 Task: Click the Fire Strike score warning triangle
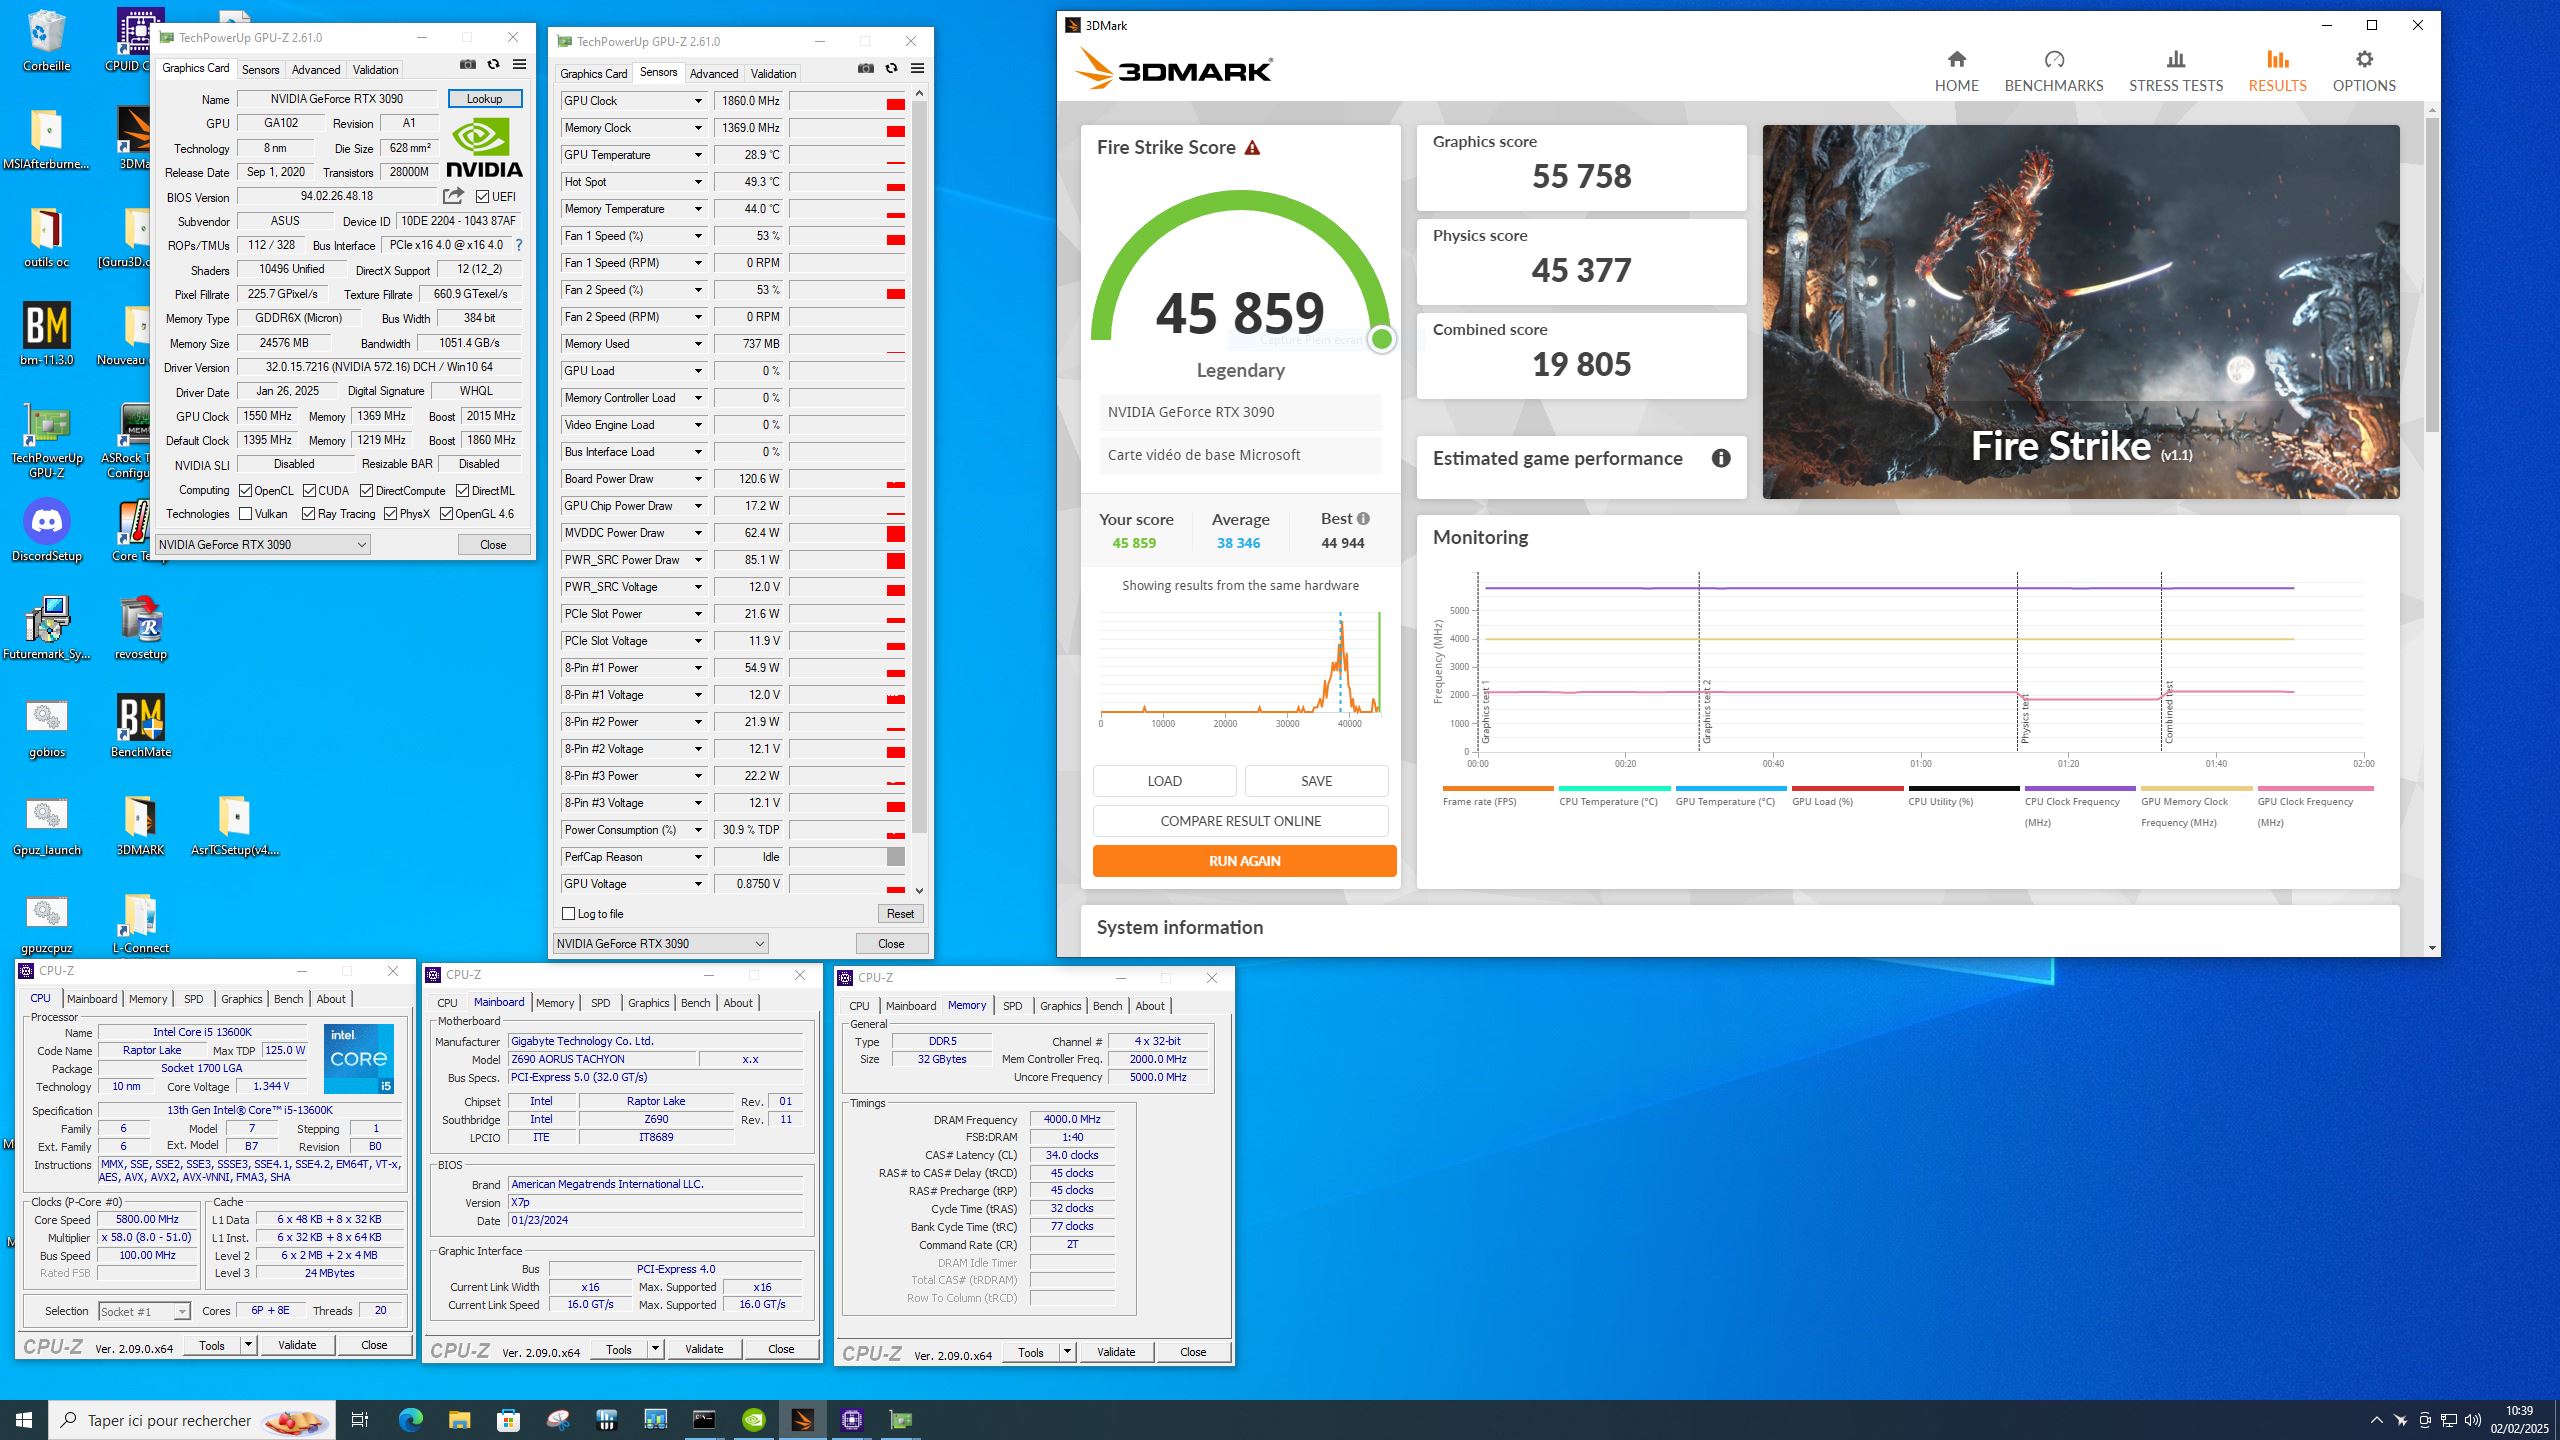1252,148
